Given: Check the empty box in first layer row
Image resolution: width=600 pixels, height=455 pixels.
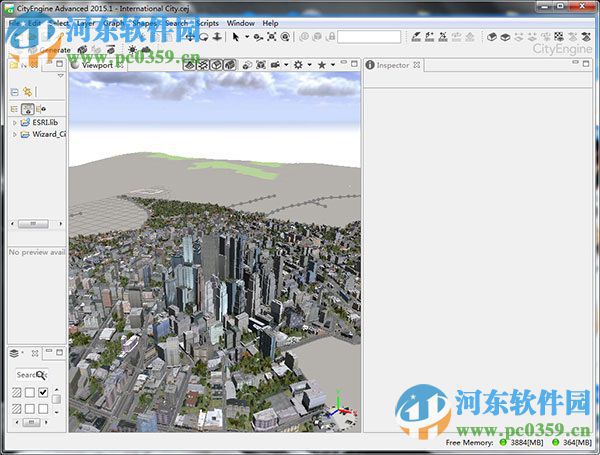Looking at the screenshot, I should pos(29,392).
